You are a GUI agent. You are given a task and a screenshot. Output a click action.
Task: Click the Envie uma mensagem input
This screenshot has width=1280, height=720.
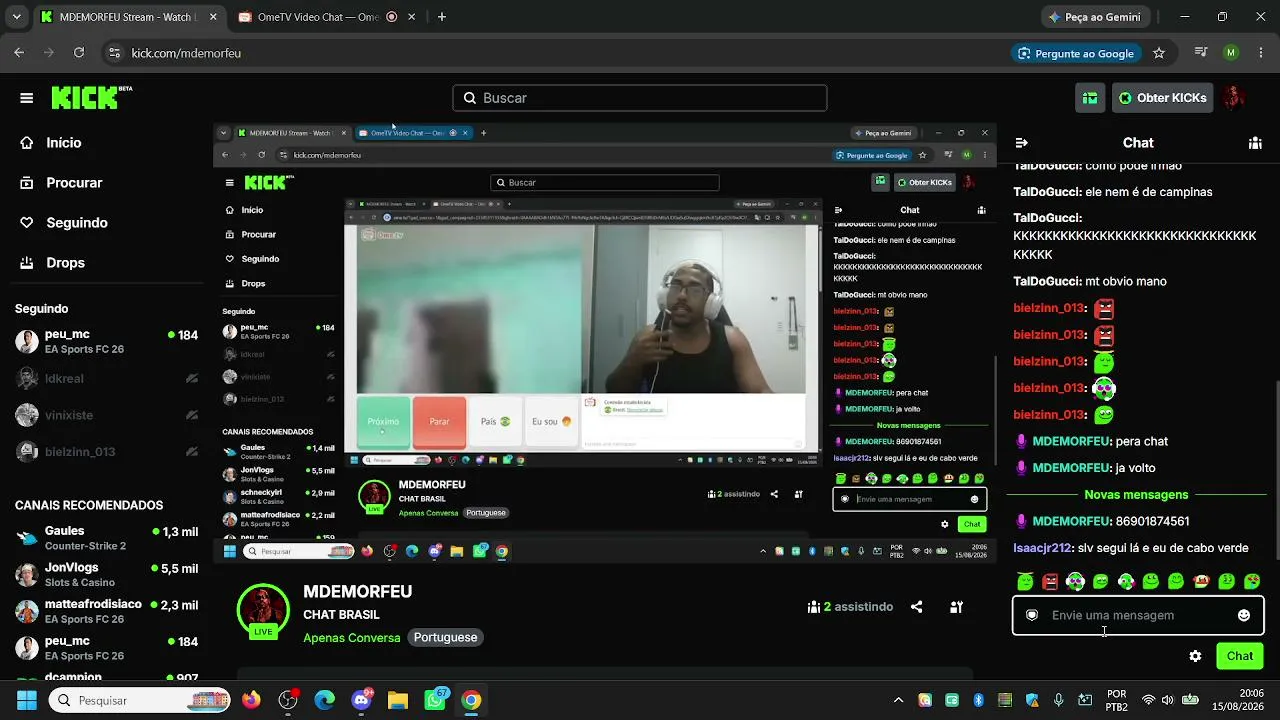1138,616
